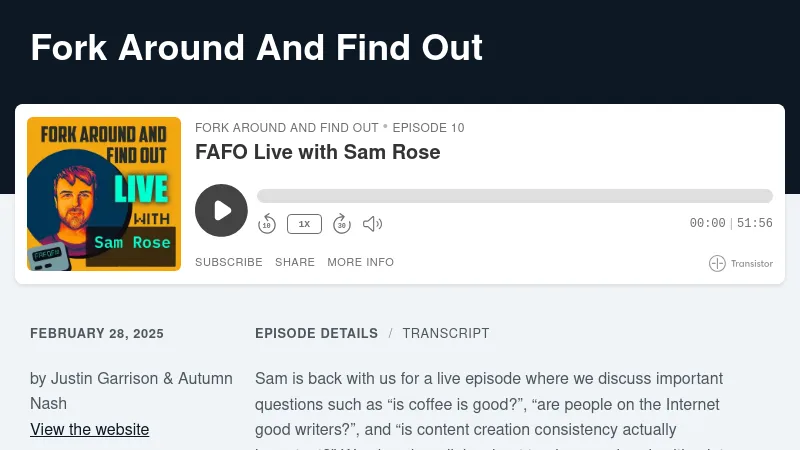Open the Subscribe options

pyautogui.click(x=228, y=262)
